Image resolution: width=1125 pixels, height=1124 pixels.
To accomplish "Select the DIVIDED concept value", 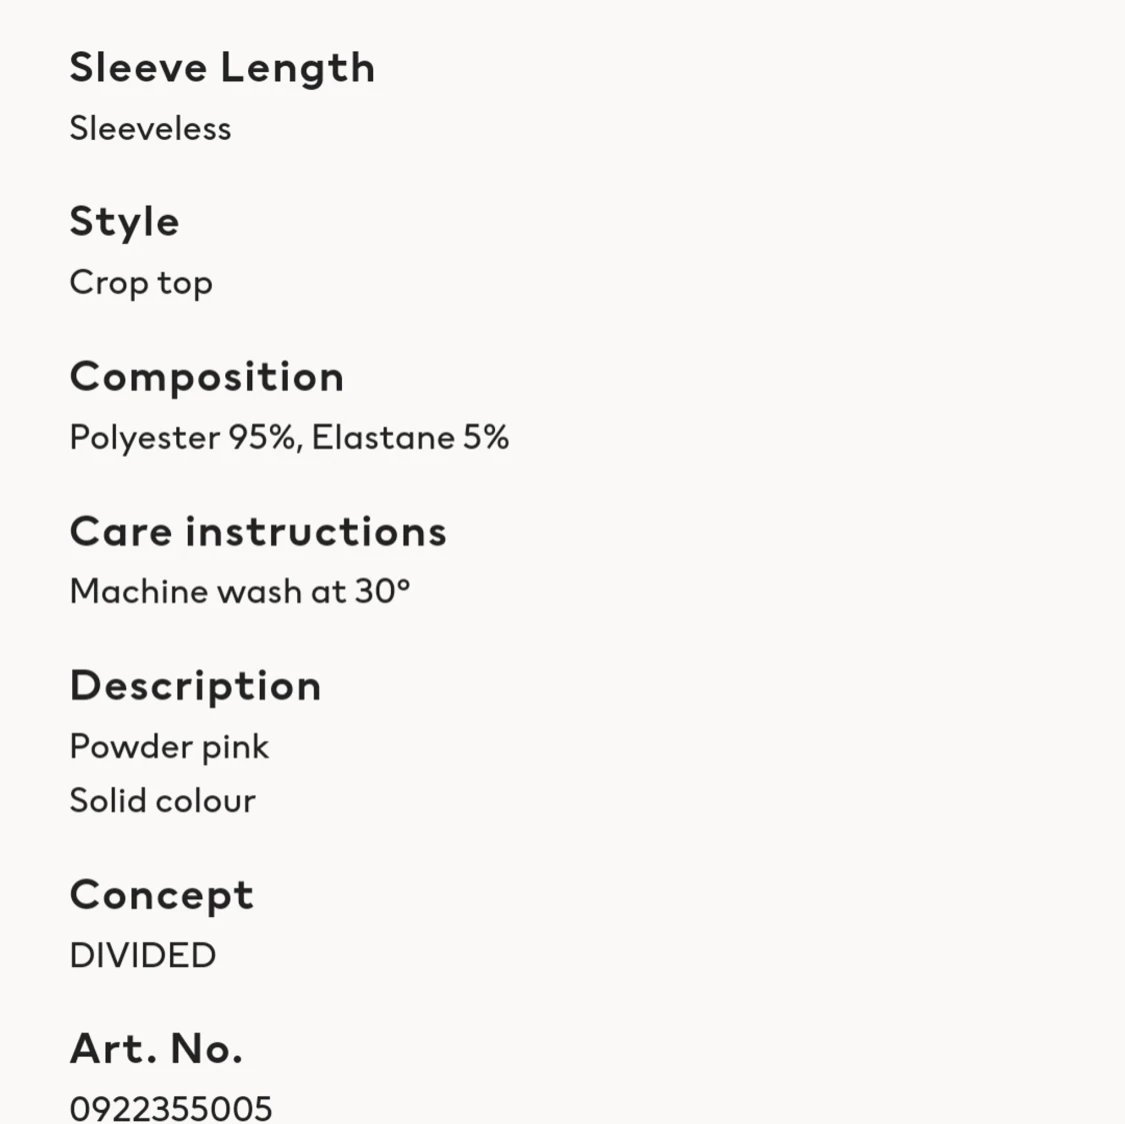I will pos(142,956).
